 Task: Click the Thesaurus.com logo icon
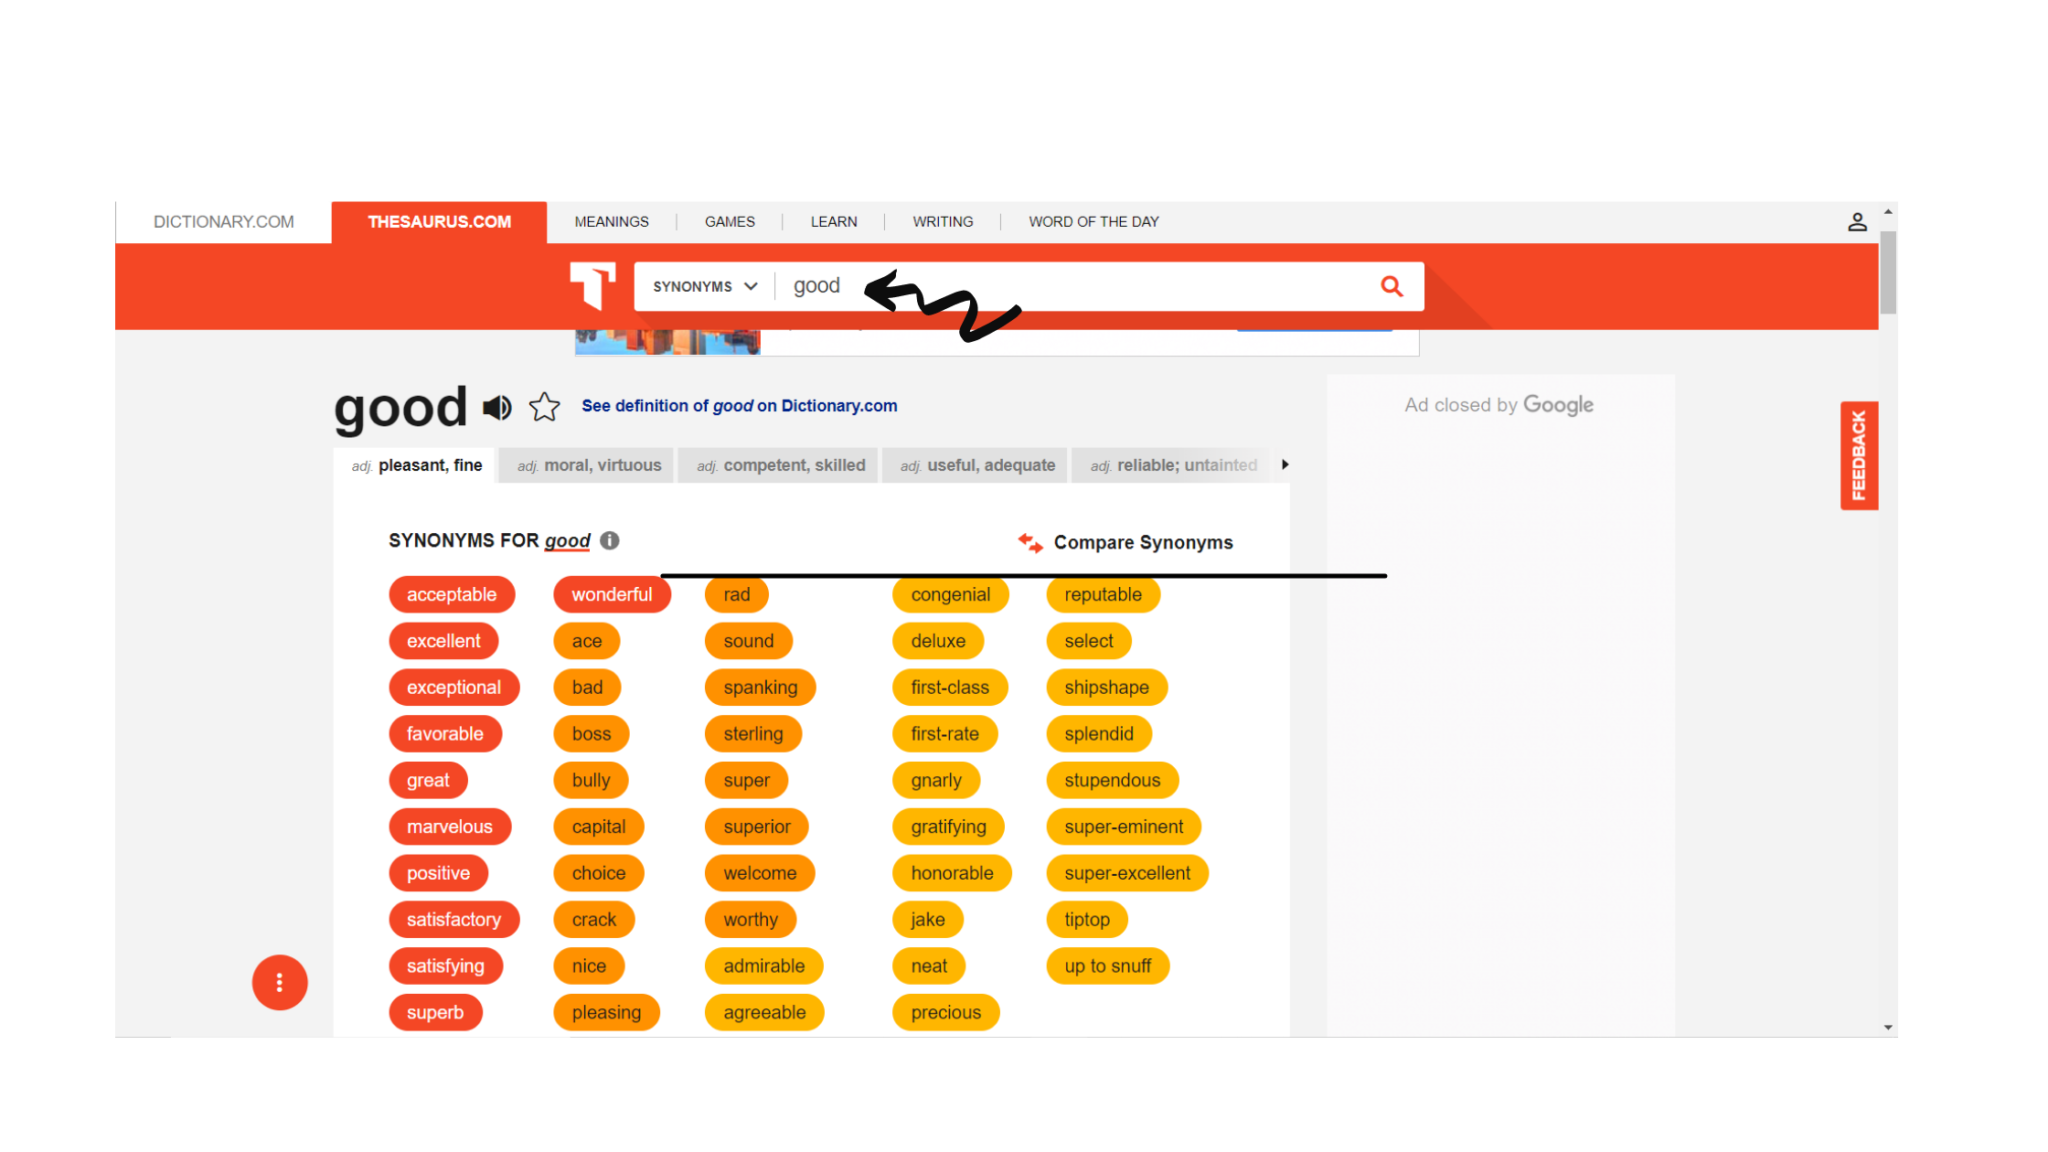point(592,284)
